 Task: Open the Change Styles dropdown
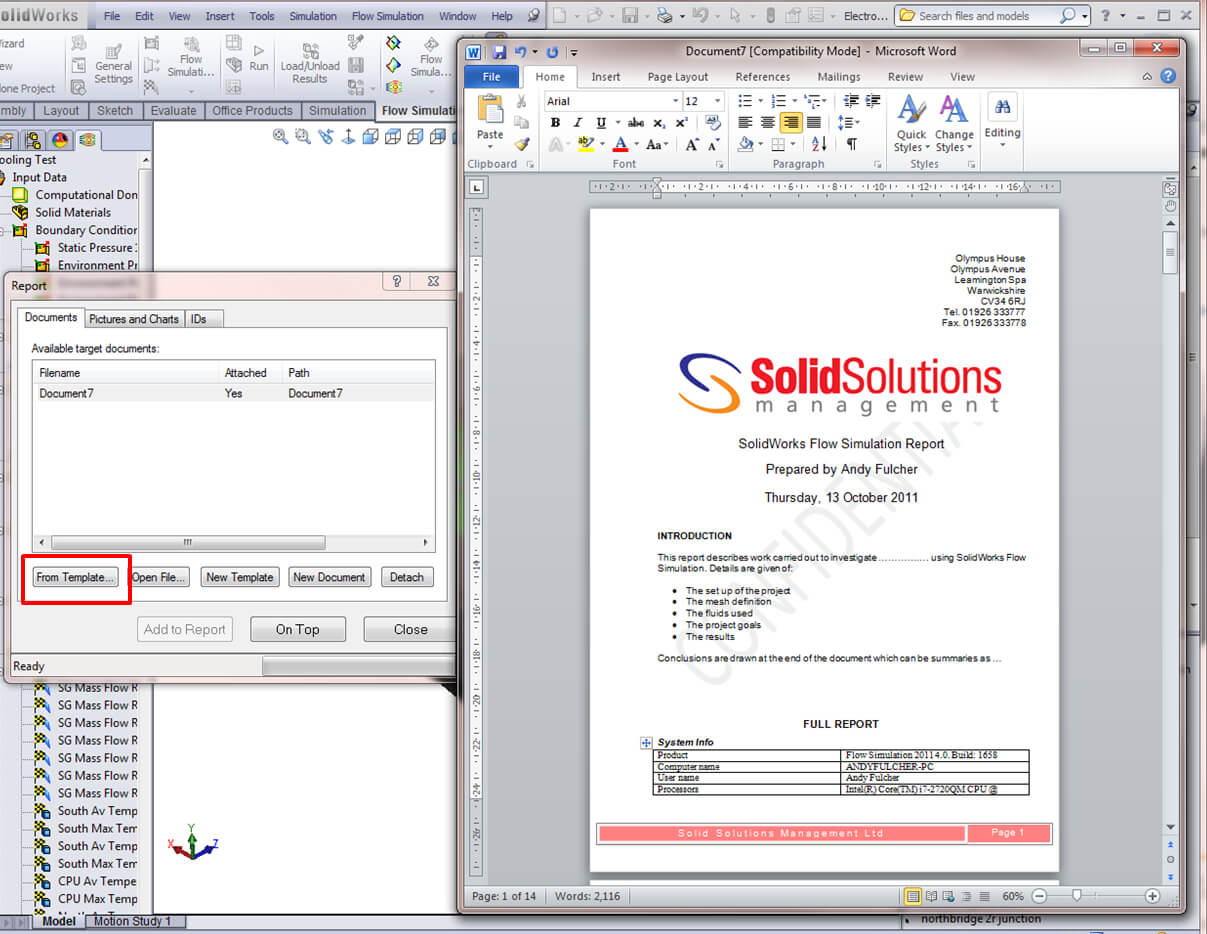pos(954,123)
